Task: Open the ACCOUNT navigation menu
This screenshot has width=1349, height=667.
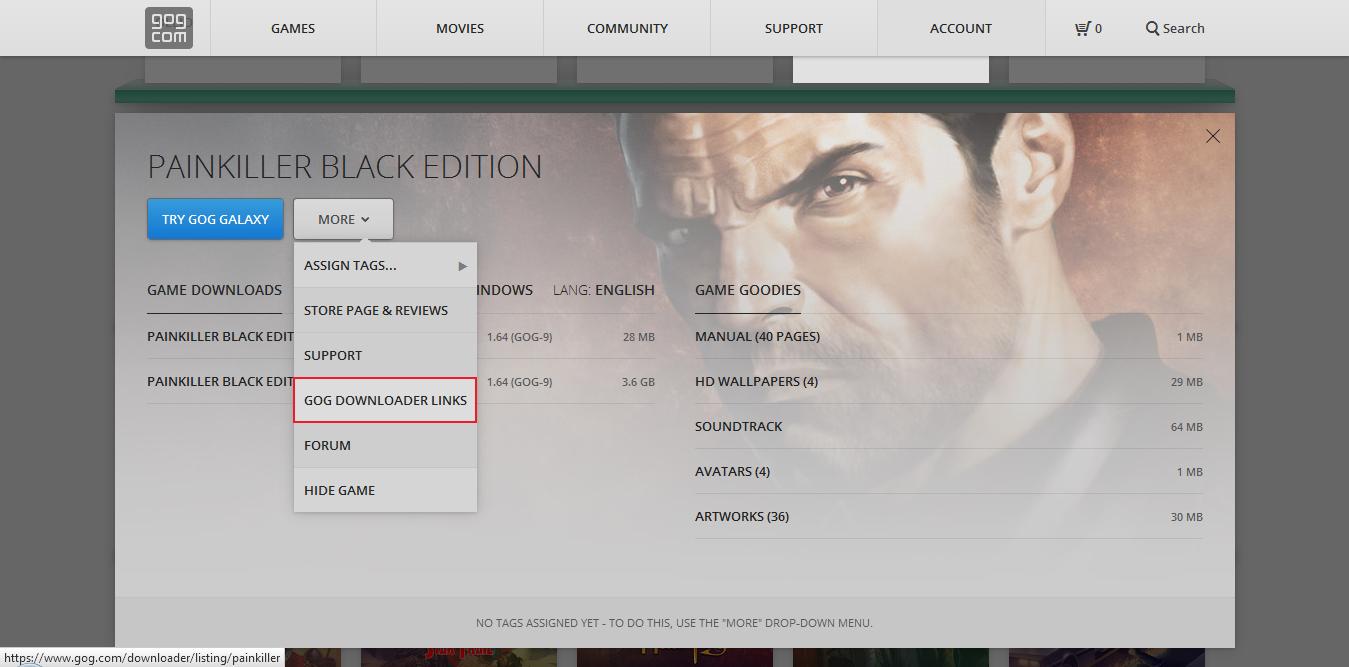Action: coord(961,28)
